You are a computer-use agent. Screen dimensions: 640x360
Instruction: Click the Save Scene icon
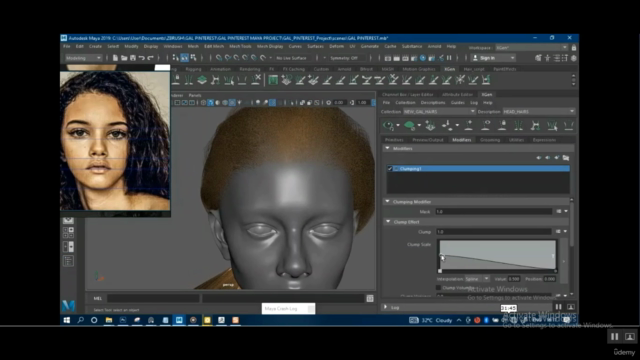point(133,58)
